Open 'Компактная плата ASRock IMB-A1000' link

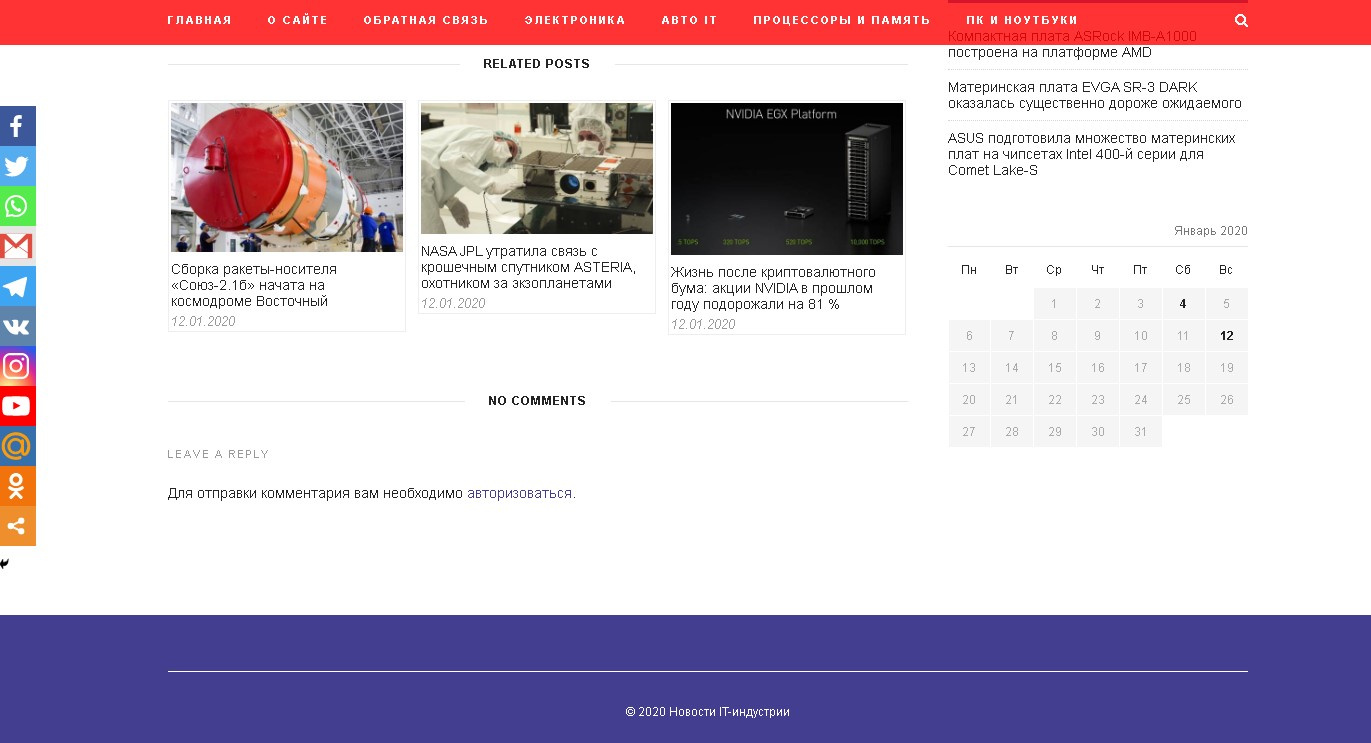click(1072, 44)
